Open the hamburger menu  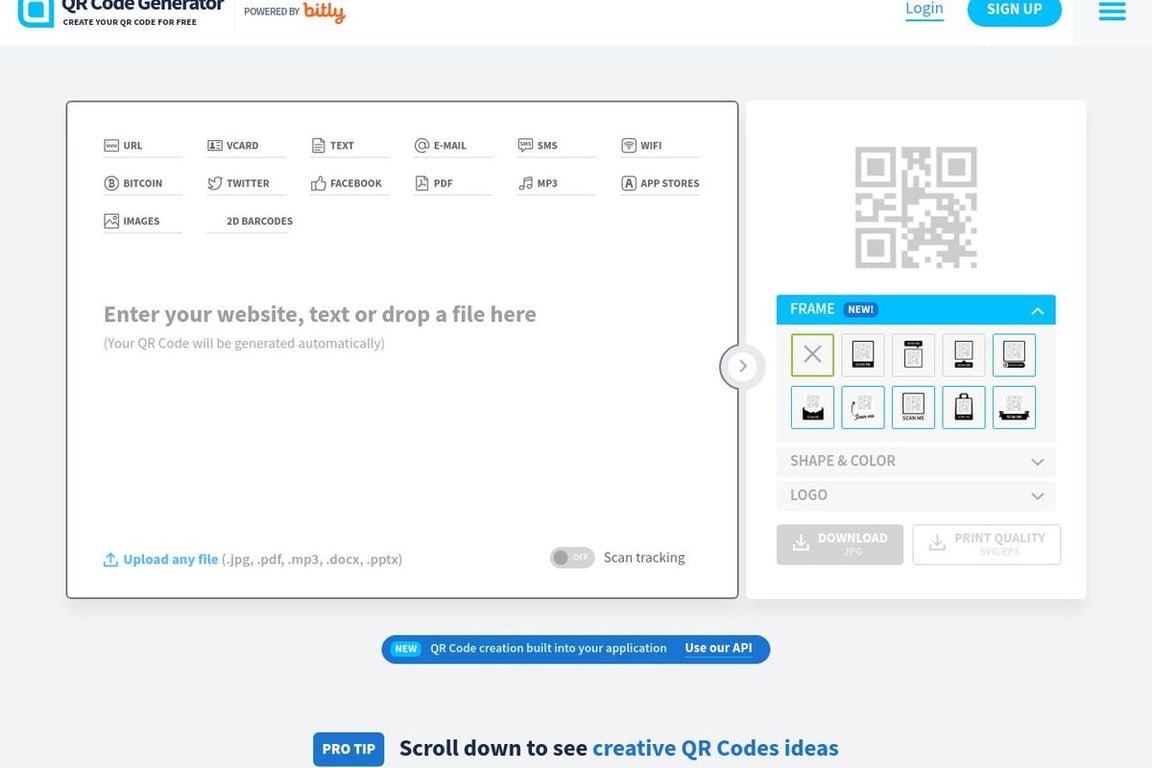click(x=1111, y=11)
